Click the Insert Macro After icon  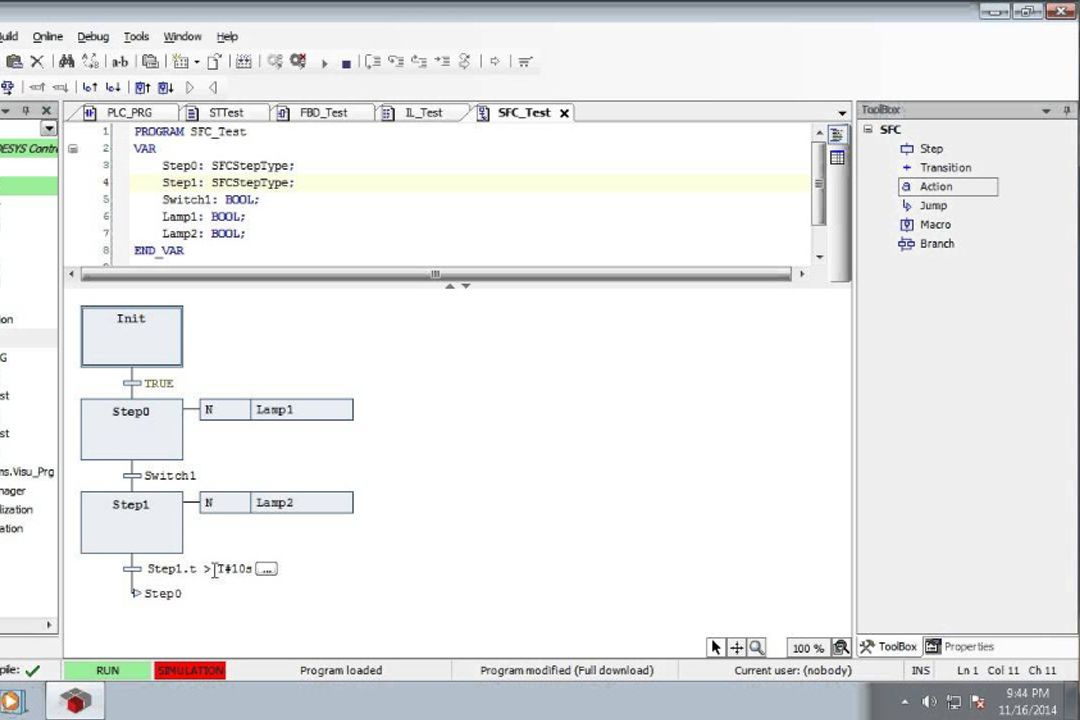(166, 88)
